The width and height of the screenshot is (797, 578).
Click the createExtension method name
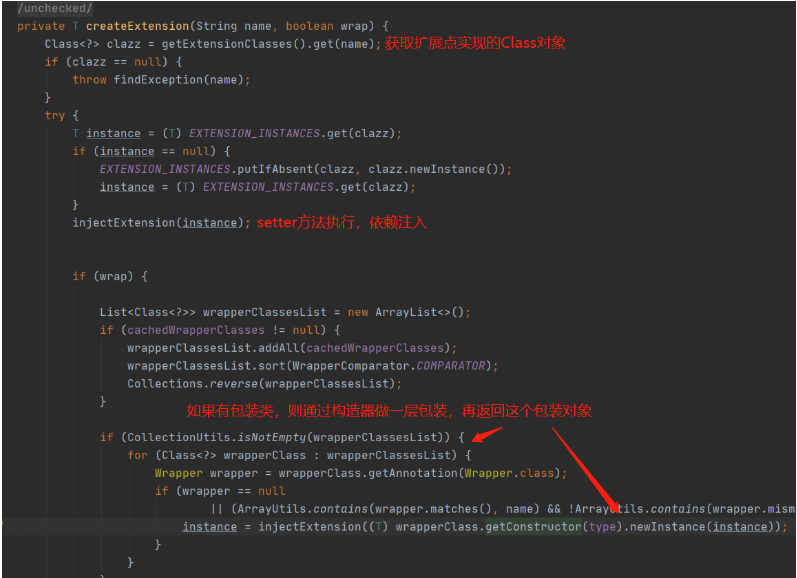coord(137,26)
